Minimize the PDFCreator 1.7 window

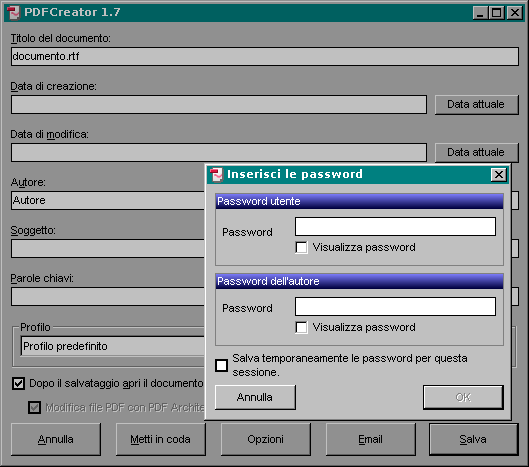click(x=480, y=13)
